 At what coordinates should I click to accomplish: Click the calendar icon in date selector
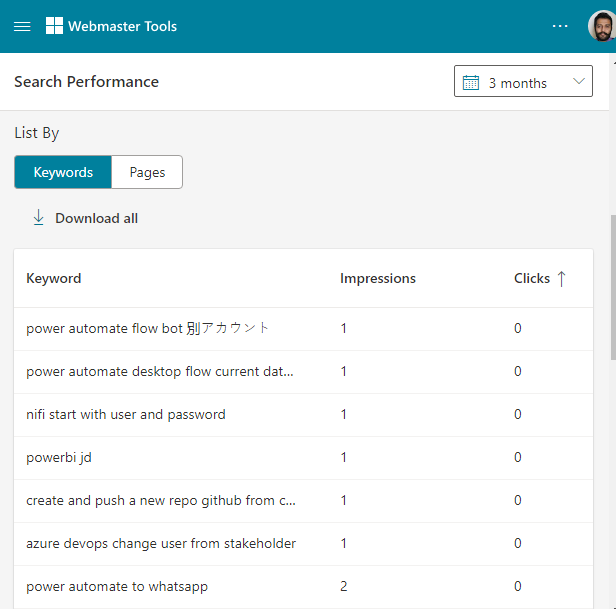[471, 83]
